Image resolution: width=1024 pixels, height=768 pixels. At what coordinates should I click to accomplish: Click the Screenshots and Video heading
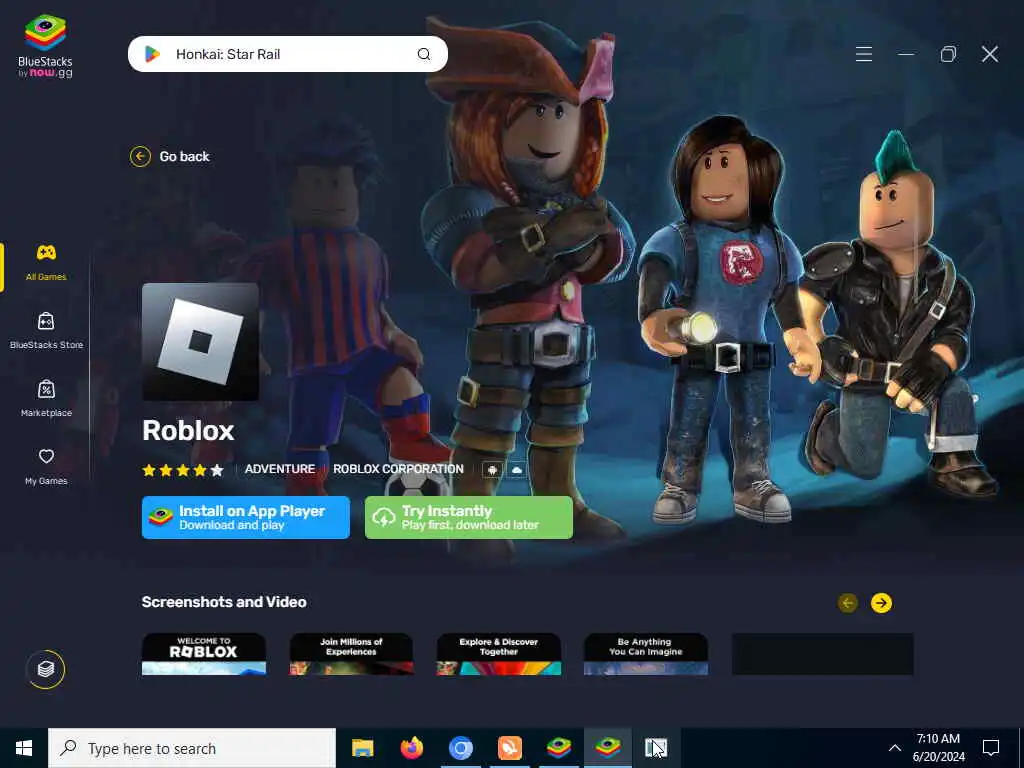[x=224, y=602]
